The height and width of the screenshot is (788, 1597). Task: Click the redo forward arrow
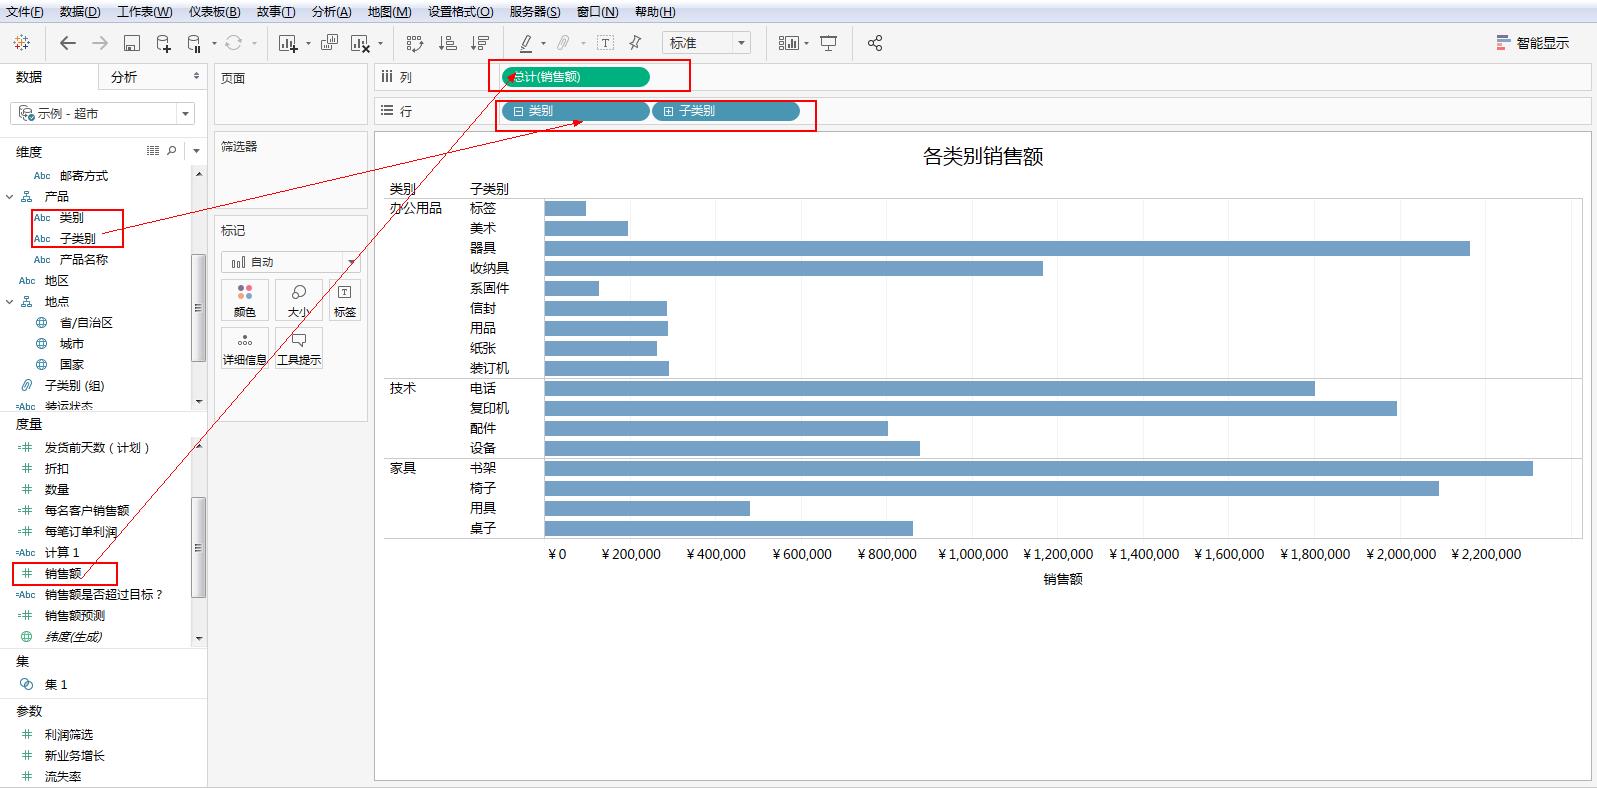tap(100, 43)
